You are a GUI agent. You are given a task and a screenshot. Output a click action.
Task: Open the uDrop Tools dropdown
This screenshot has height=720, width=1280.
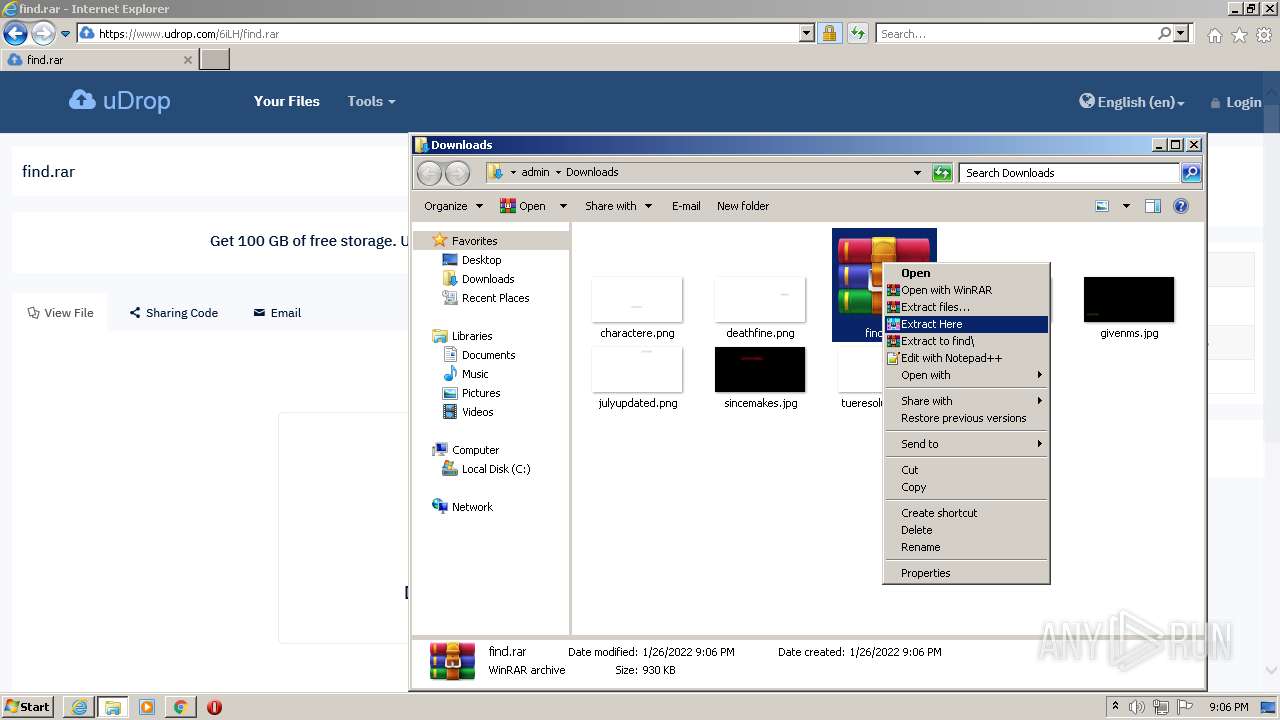[x=371, y=101]
